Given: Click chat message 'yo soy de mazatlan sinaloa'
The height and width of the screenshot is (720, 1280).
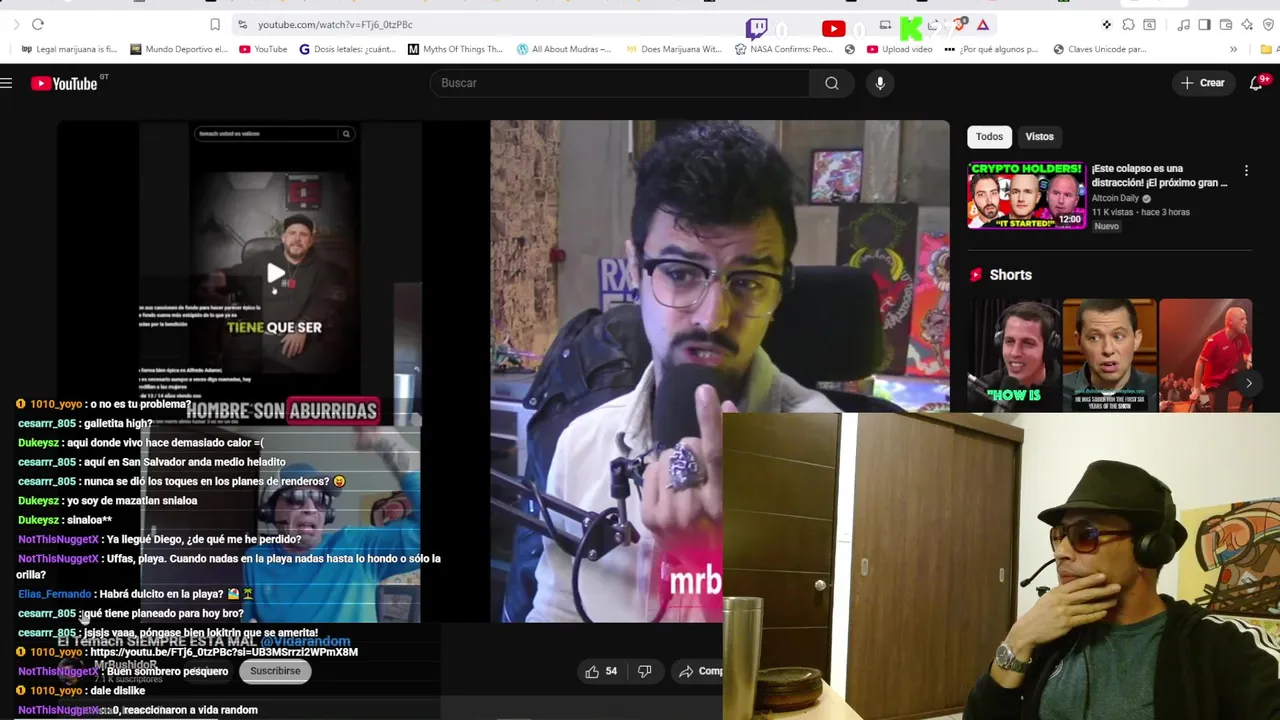Looking at the screenshot, I should click(x=132, y=501).
